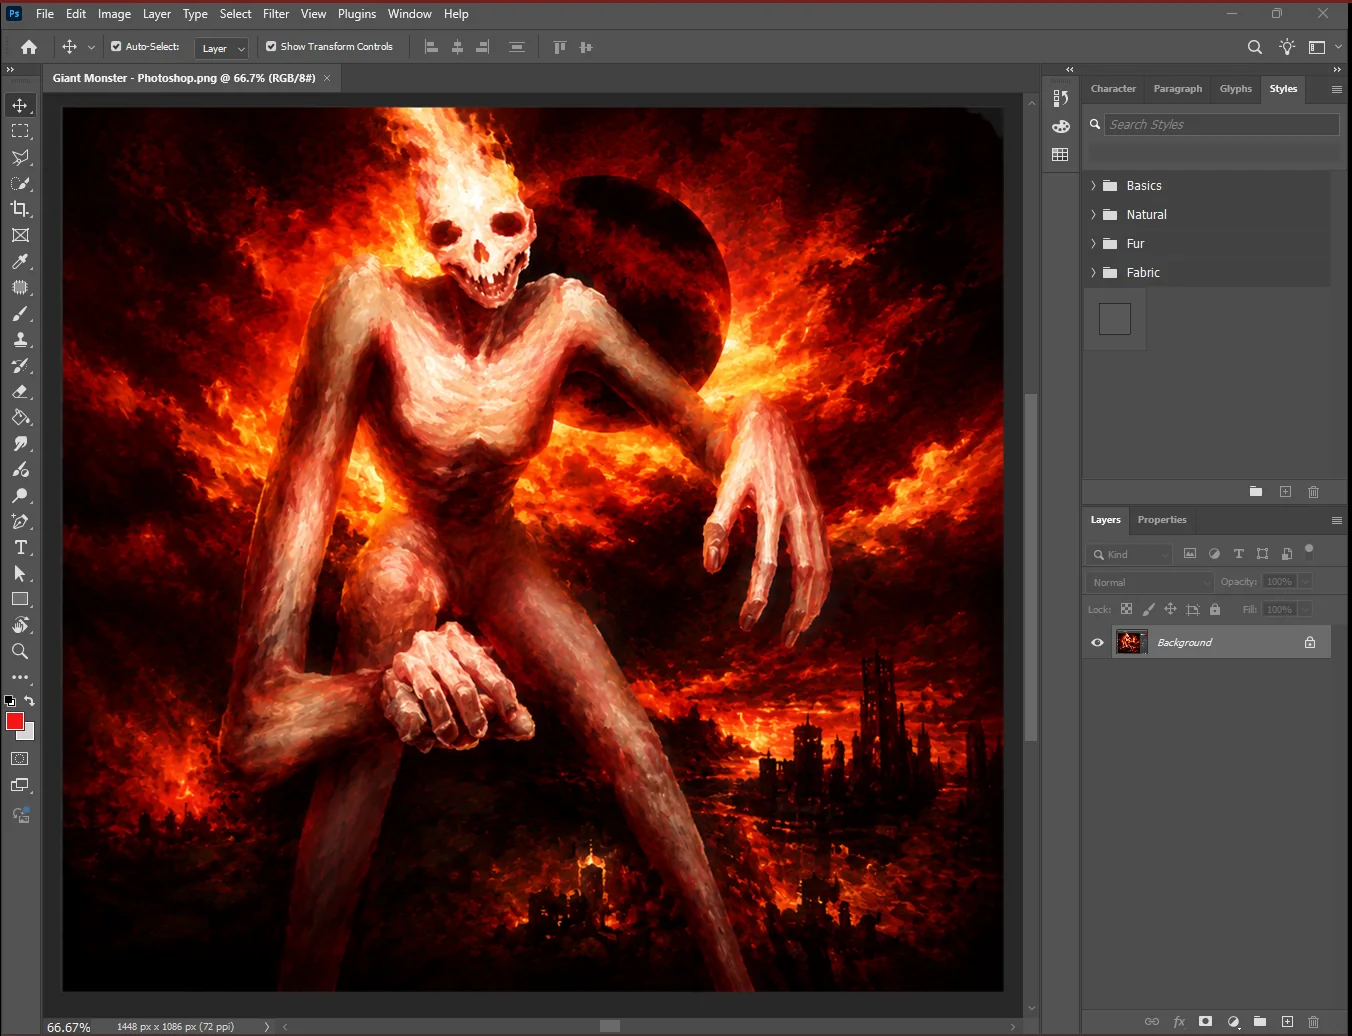Uncheck the Auto-Select checkbox
1352x1036 pixels.
click(116, 46)
